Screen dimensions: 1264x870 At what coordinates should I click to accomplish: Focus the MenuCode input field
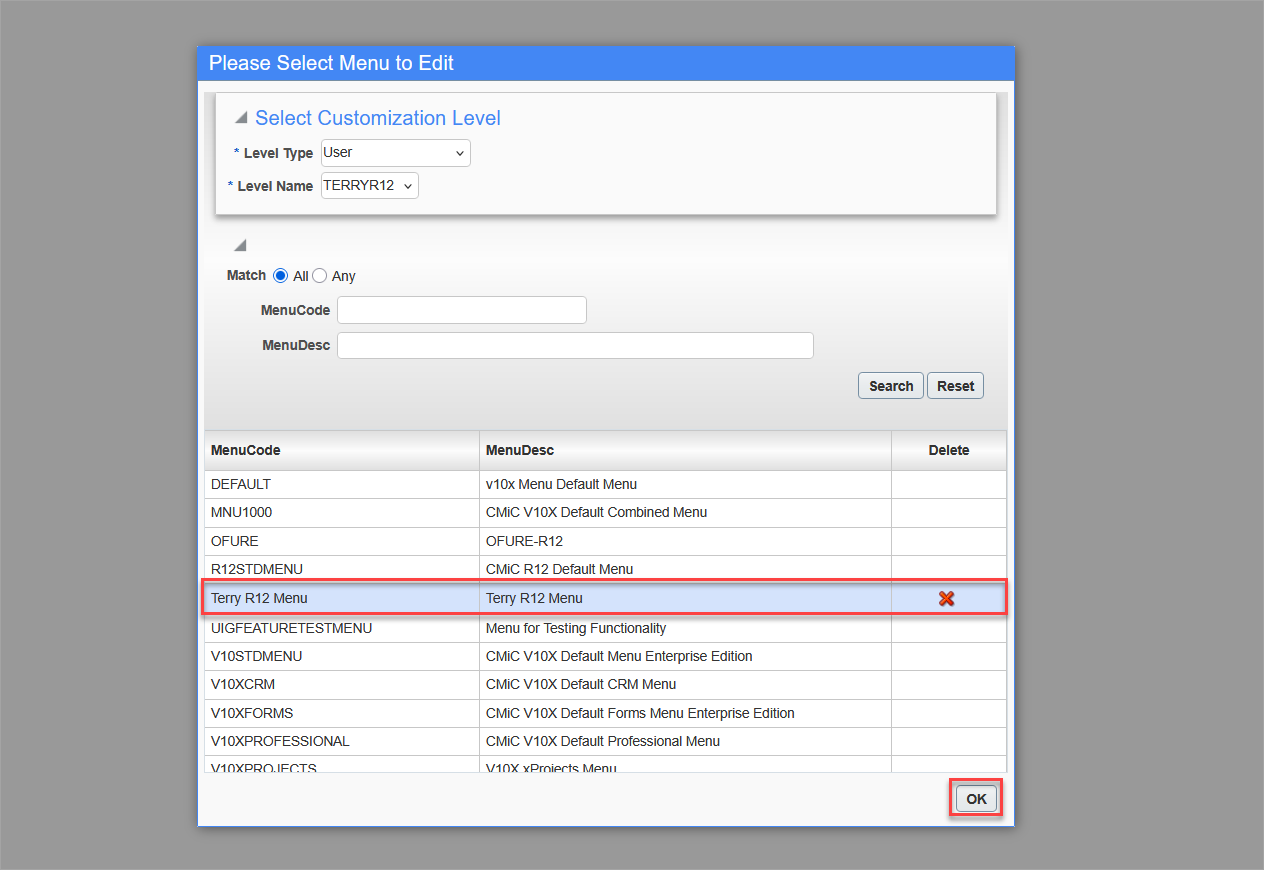point(462,310)
